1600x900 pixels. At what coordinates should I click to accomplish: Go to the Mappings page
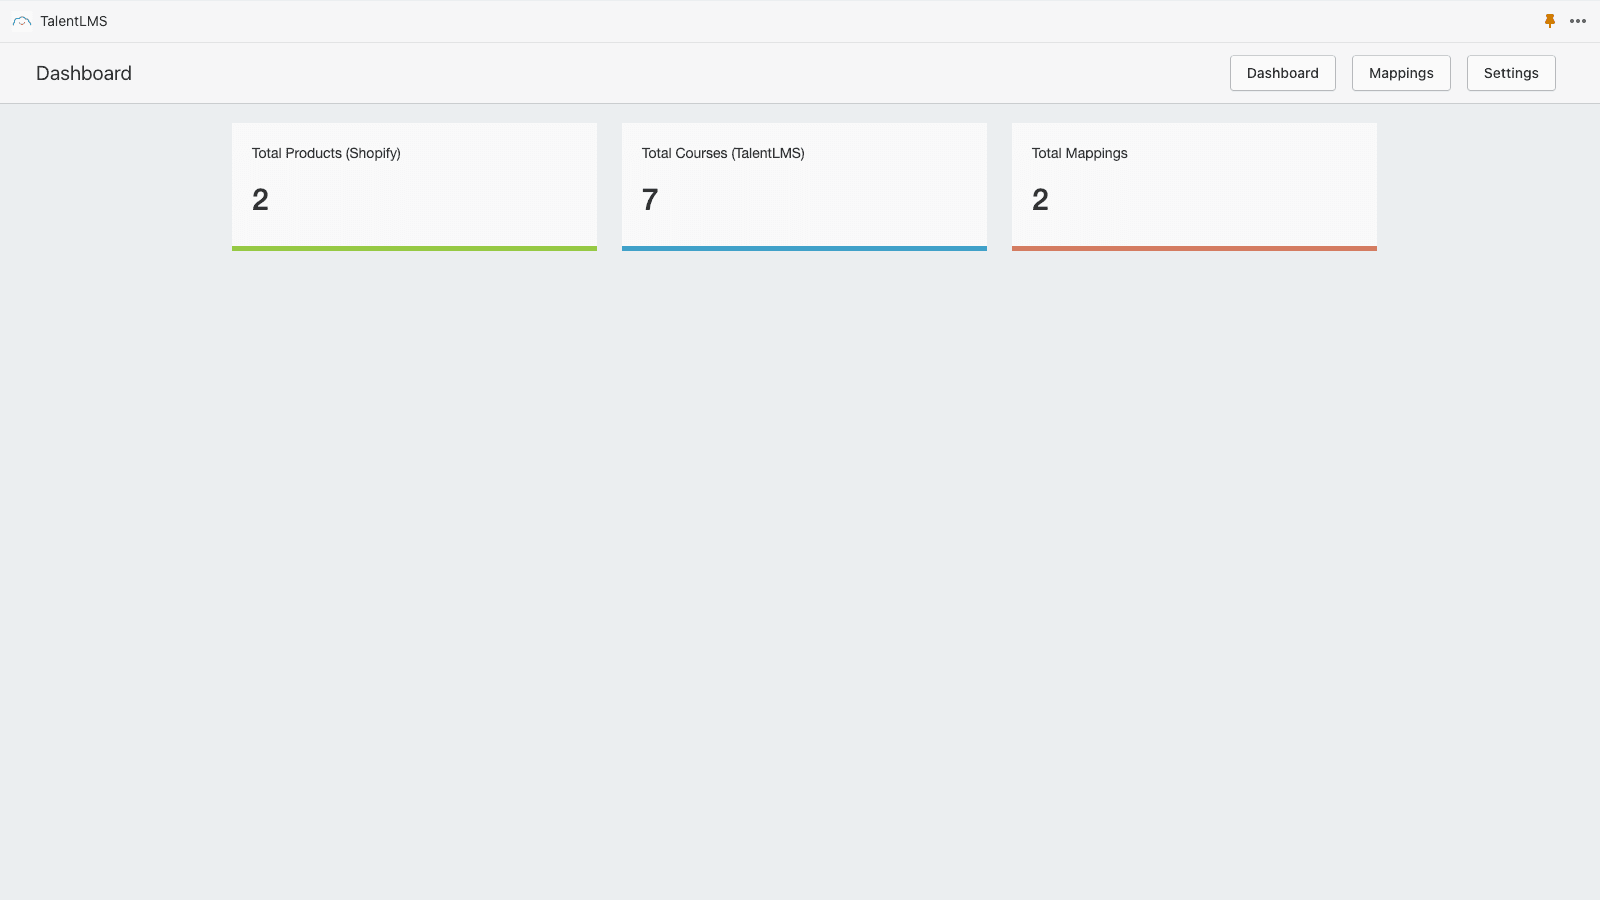tap(1400, 73)
